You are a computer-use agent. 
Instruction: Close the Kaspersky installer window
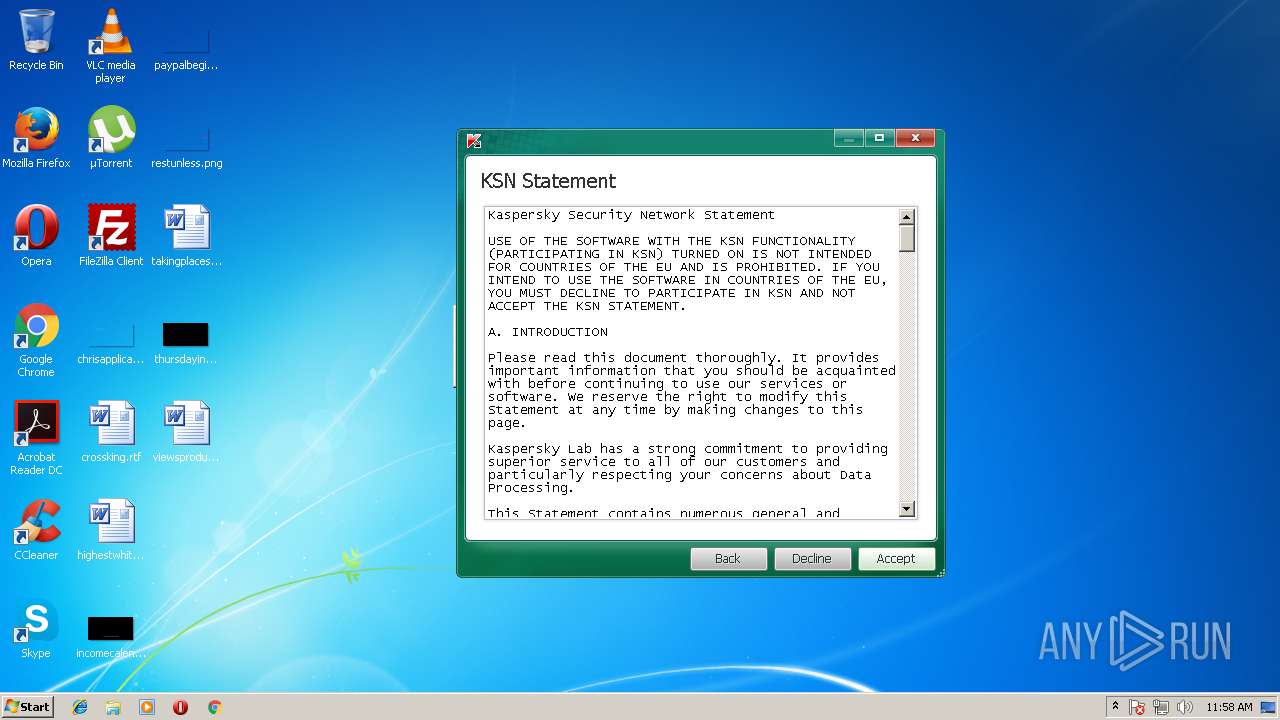[x=915, y=139]
